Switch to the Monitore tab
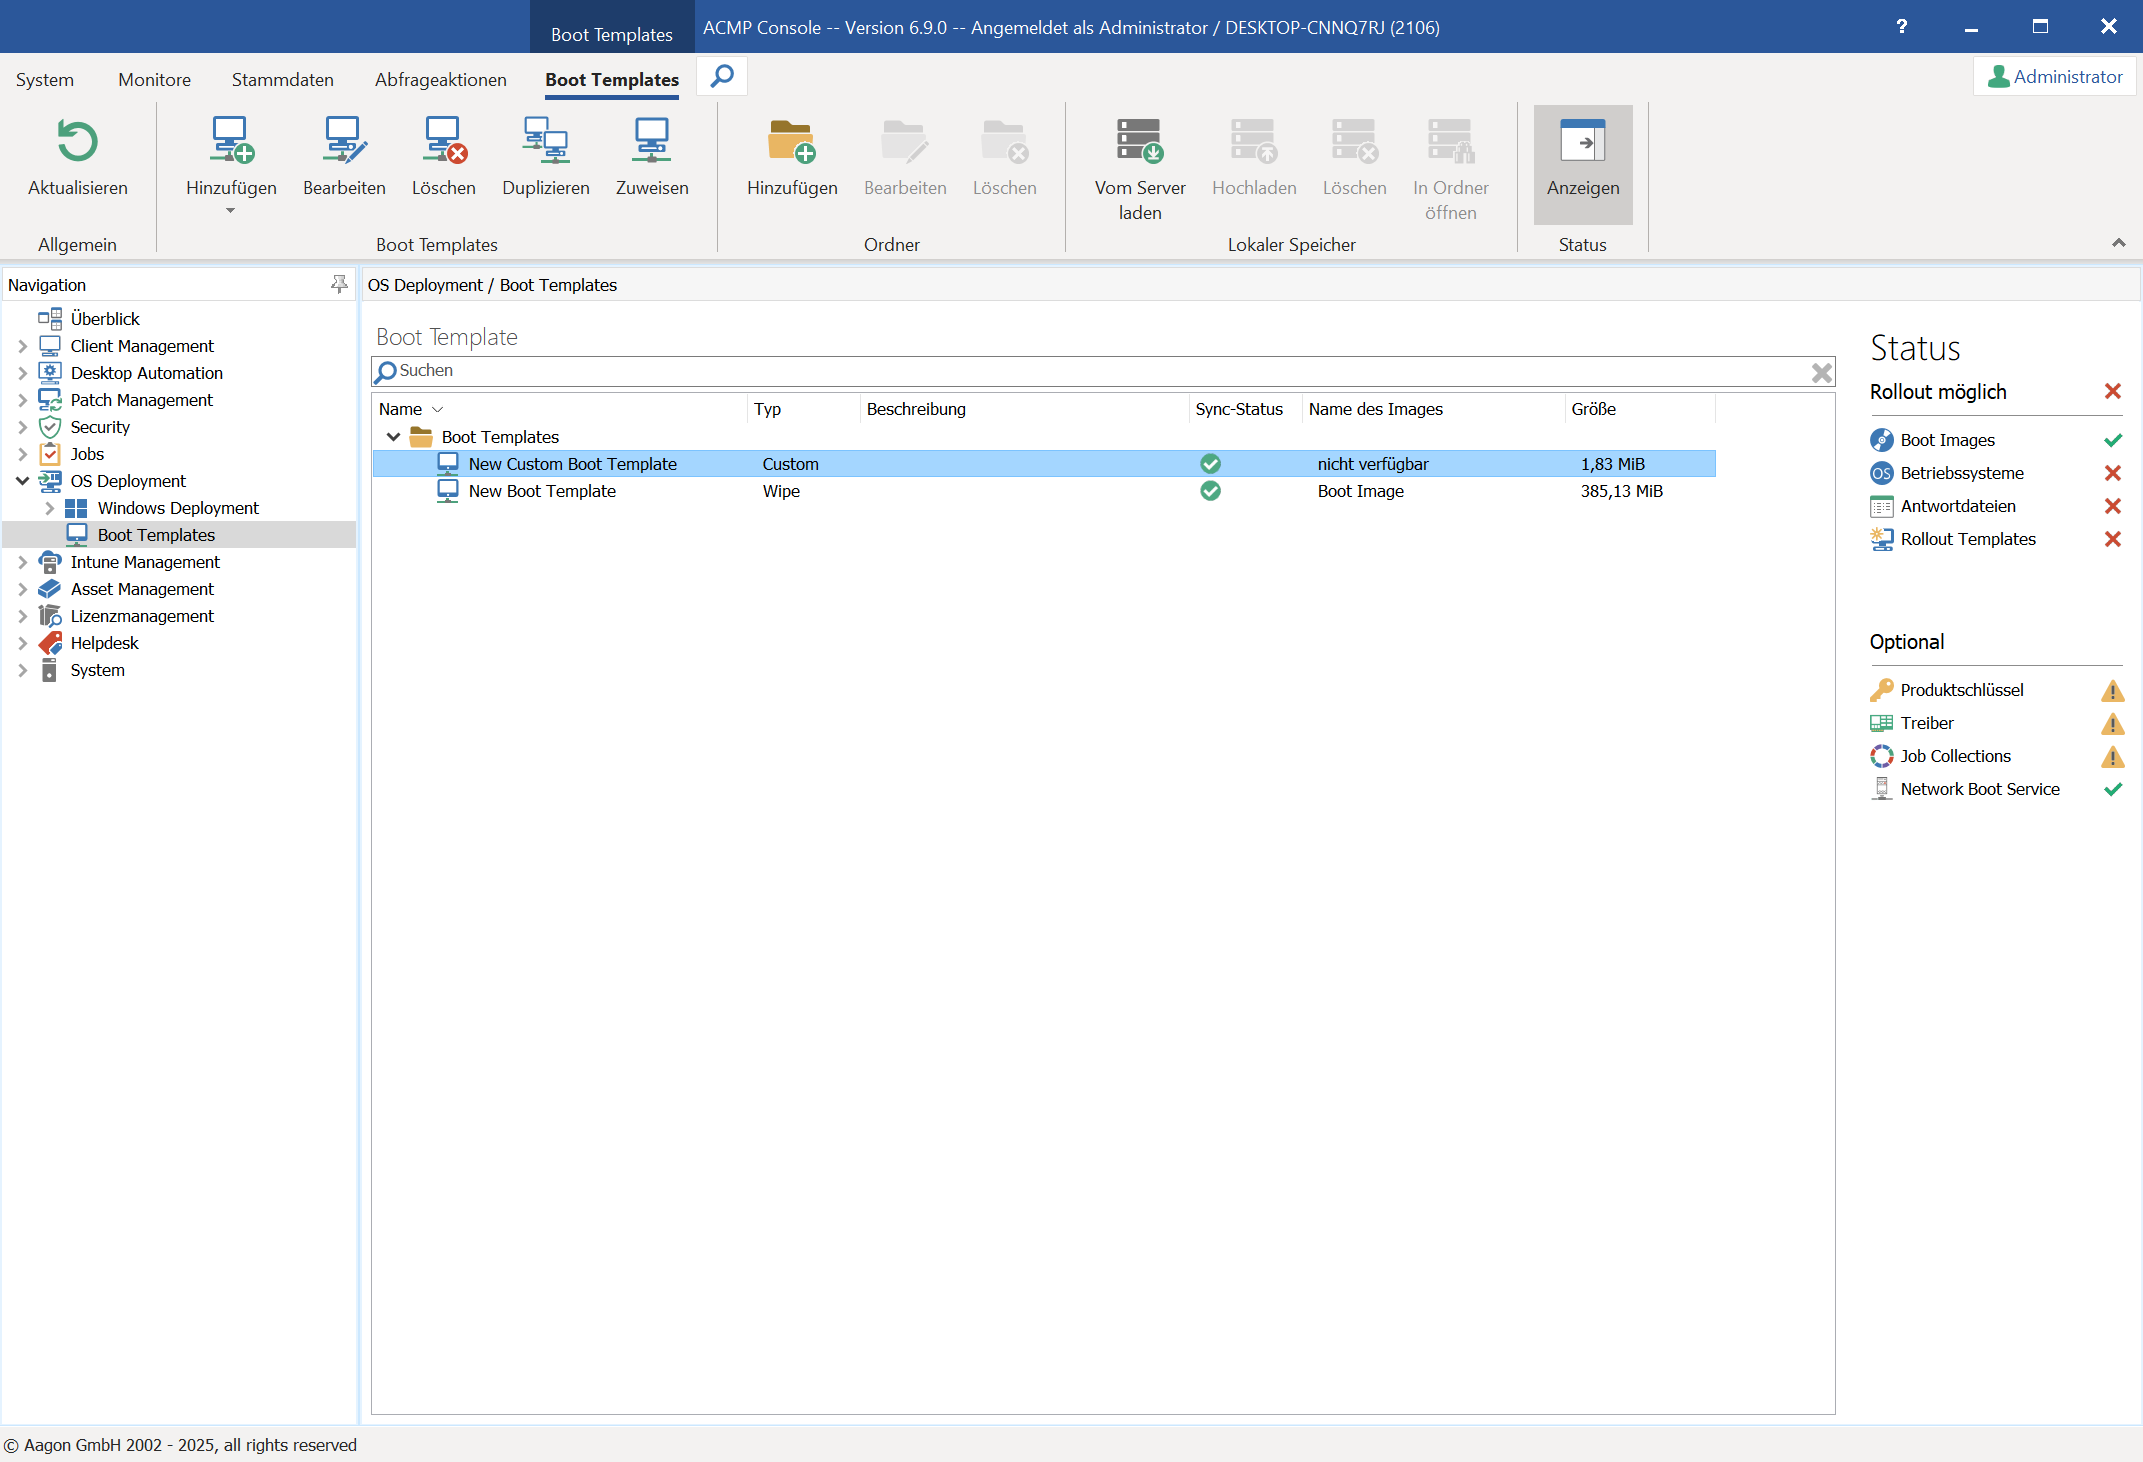2143x1462 pixels. 154,80
